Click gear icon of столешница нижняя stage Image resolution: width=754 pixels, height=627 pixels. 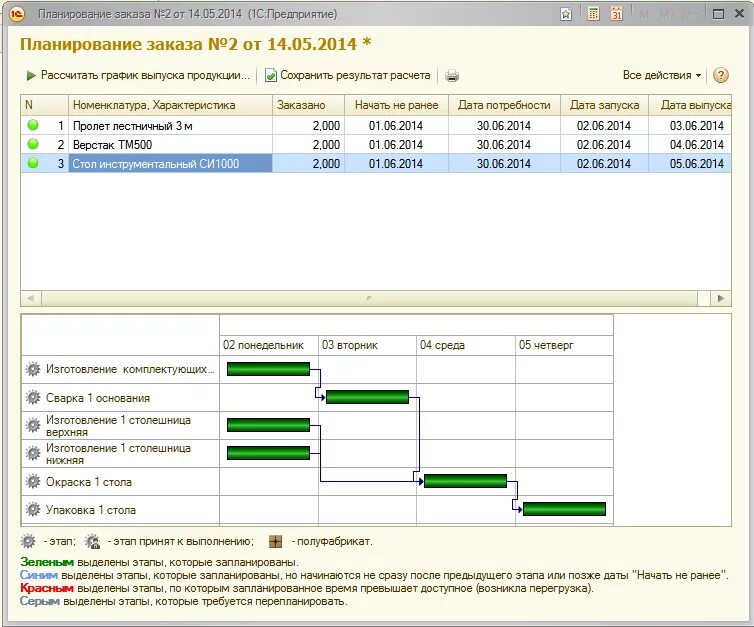pos(33,453)
